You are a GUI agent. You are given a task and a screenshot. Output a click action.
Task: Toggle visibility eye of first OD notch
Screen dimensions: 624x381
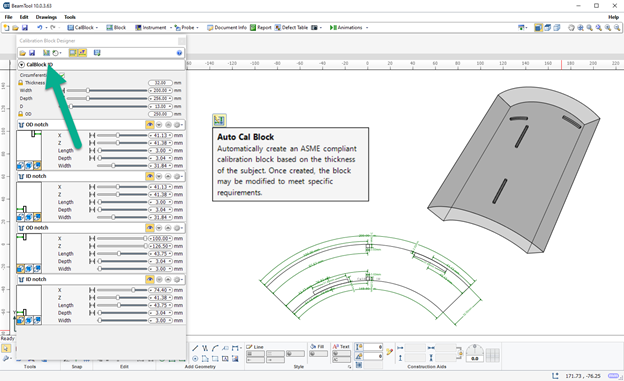point(150,125)
